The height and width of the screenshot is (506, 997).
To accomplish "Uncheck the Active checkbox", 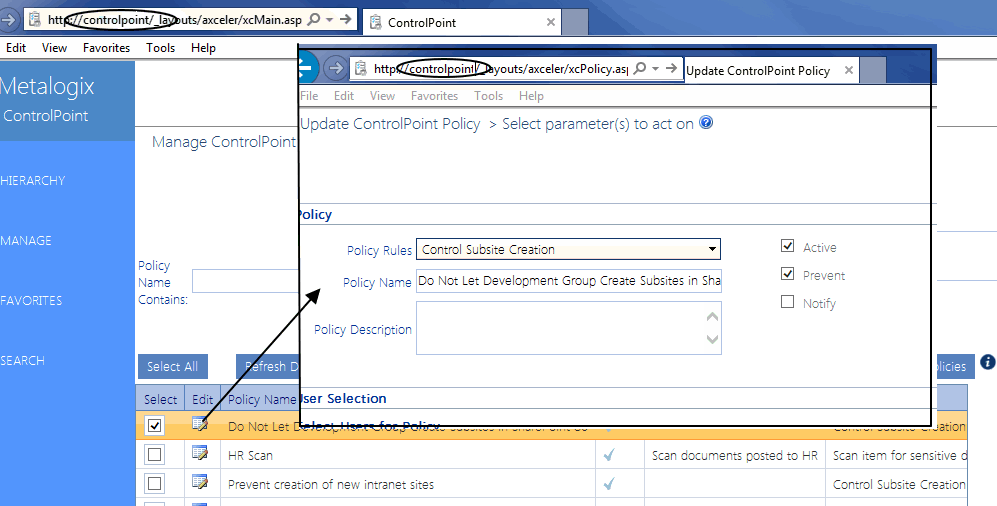I will [788, 245].
